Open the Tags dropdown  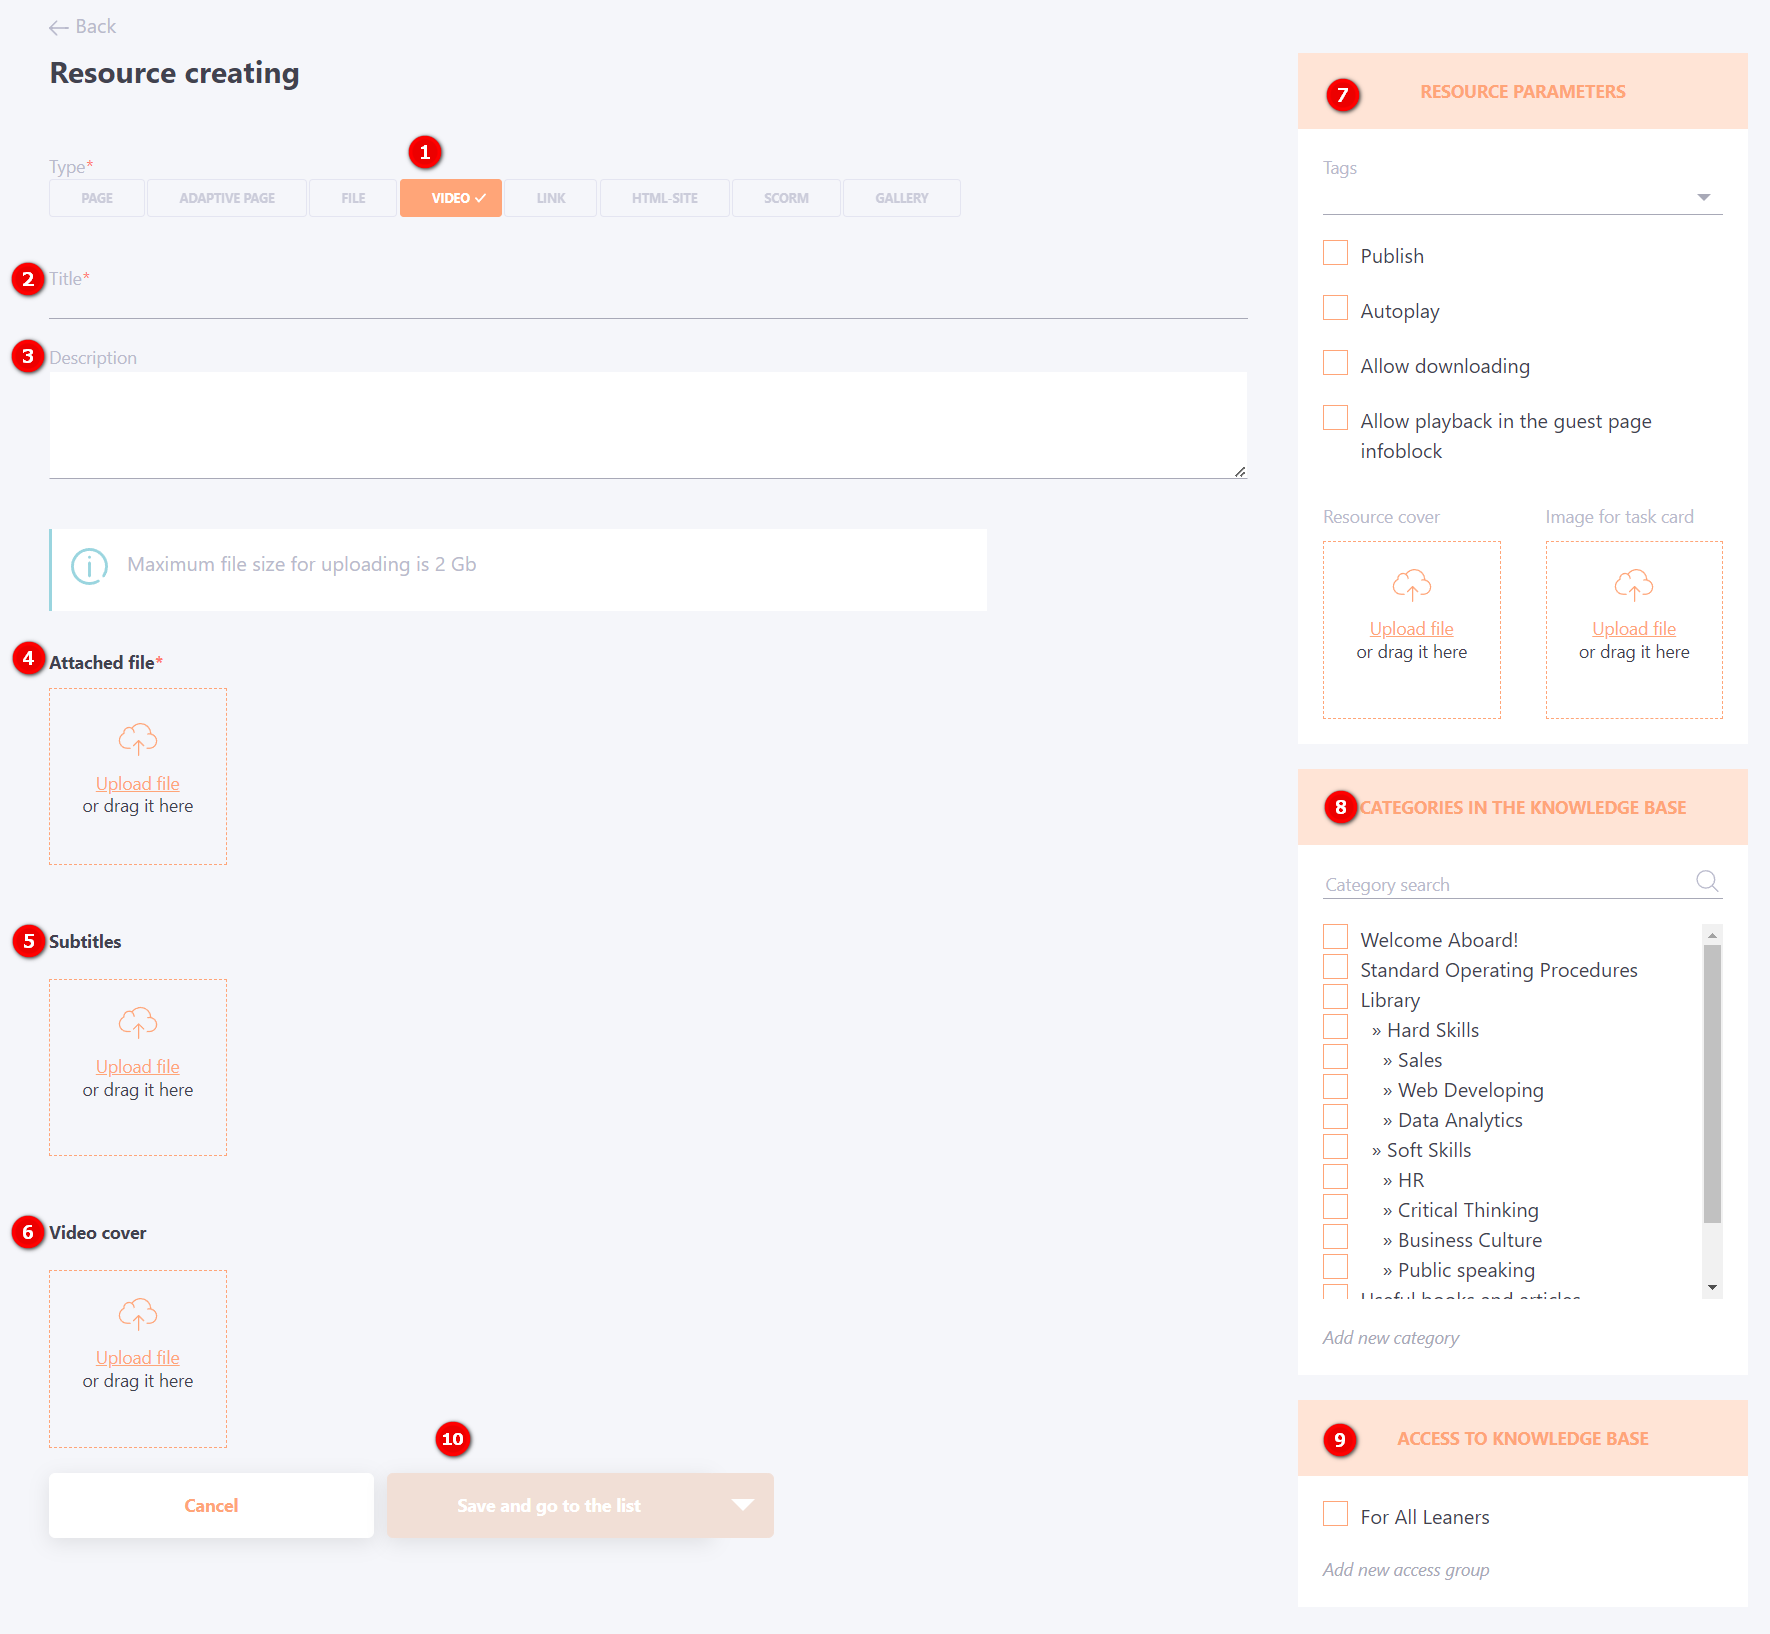tap(1703, 197)
